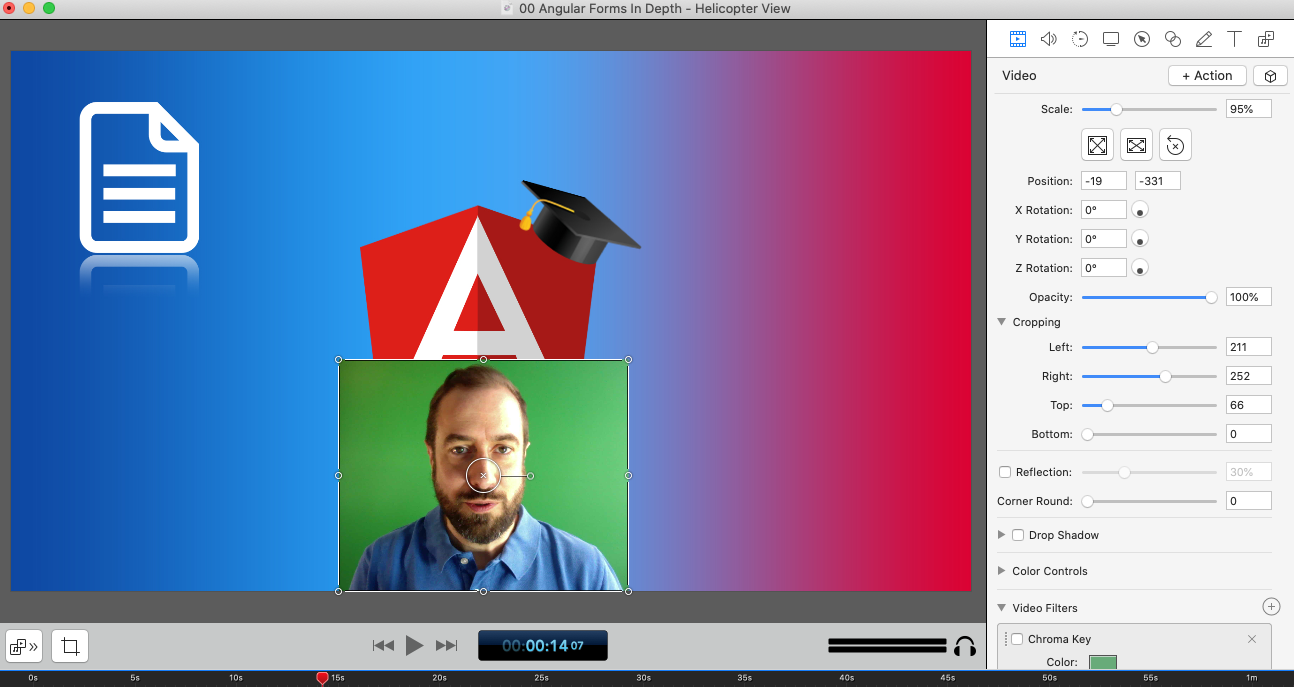
Task: Remove the Chroma Key filter
Action: (x=1252, y=639)
